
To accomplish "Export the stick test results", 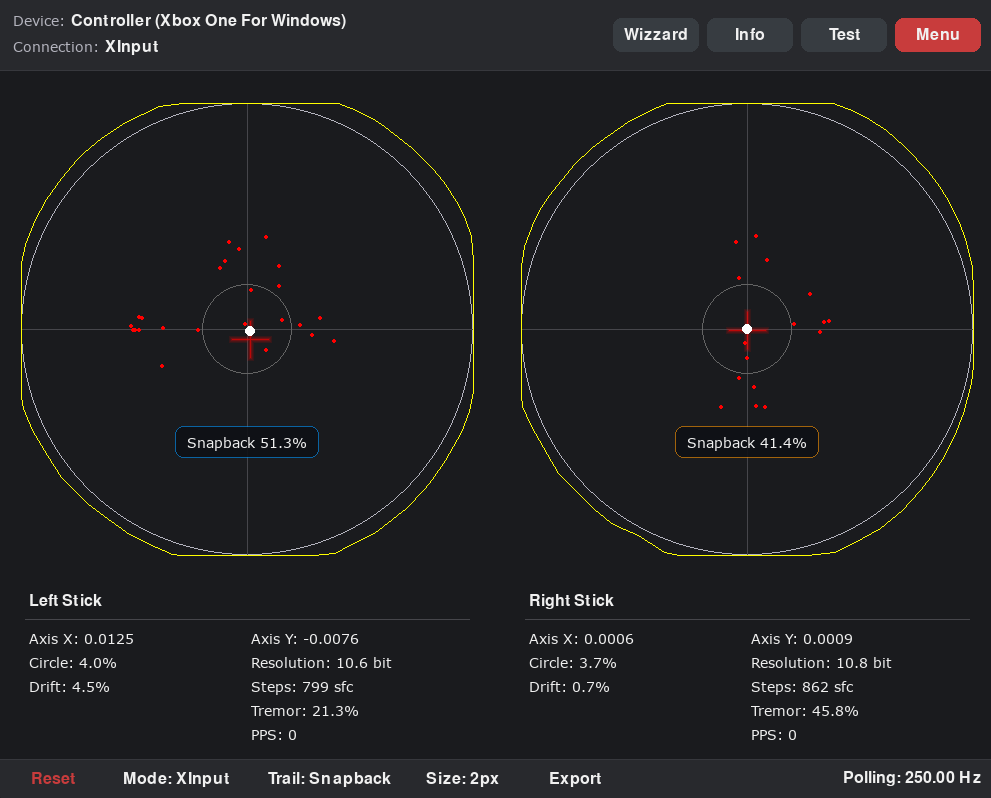I will coord(575,778).
